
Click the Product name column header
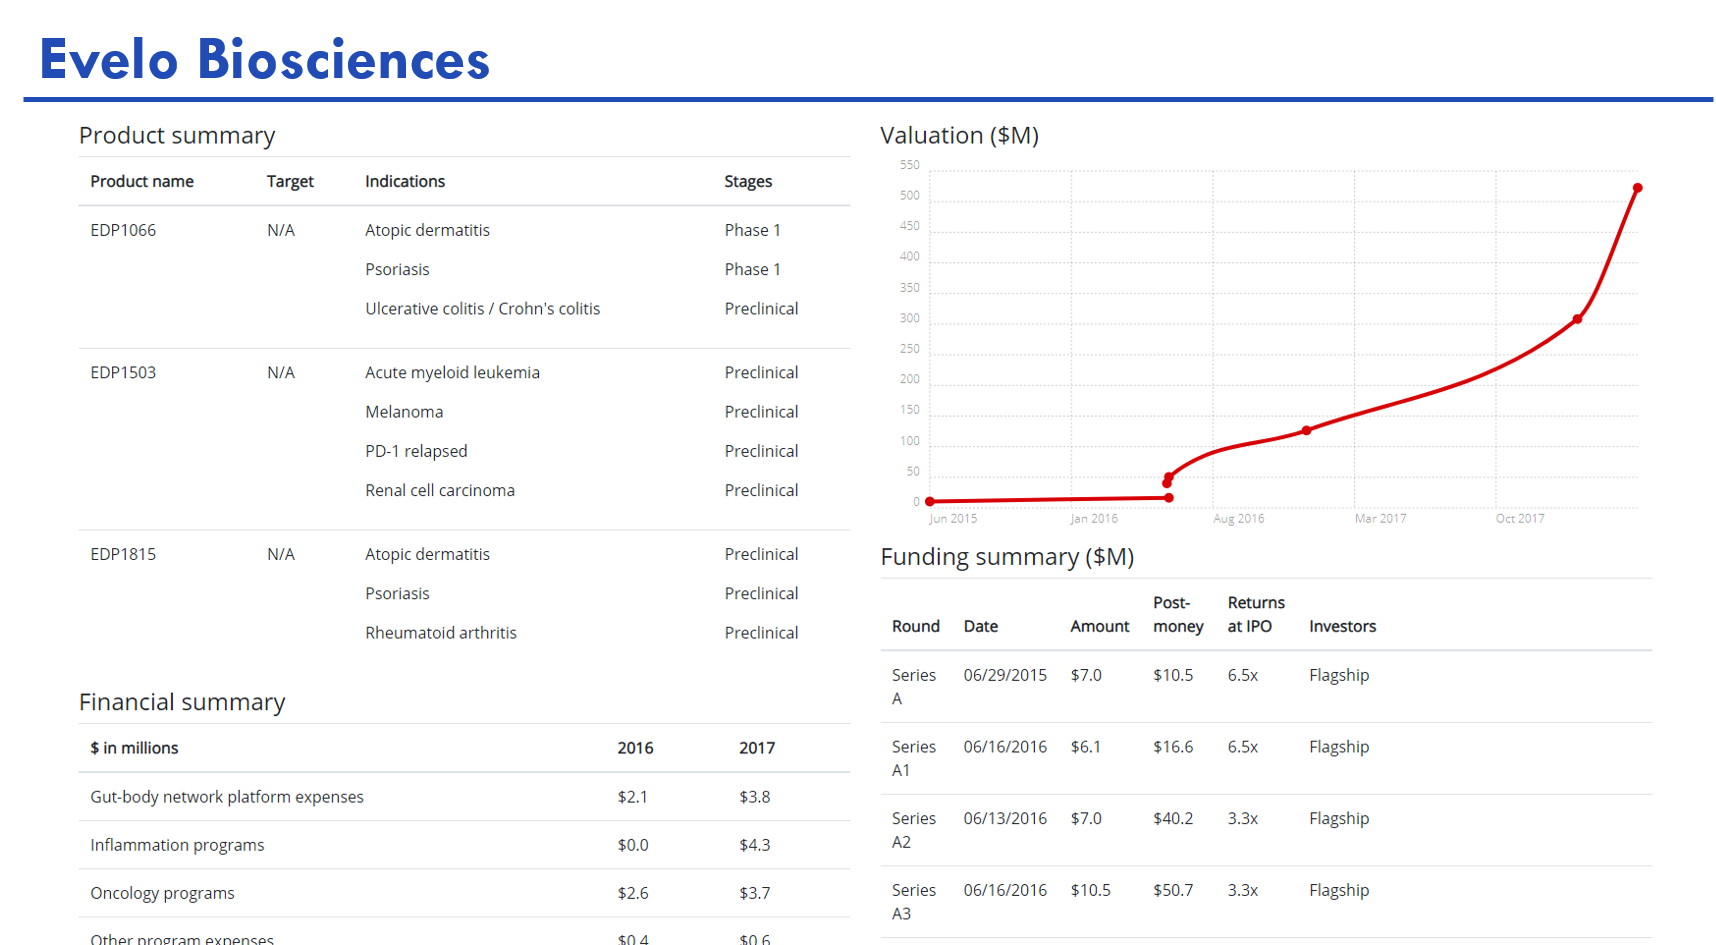(142, 181)
